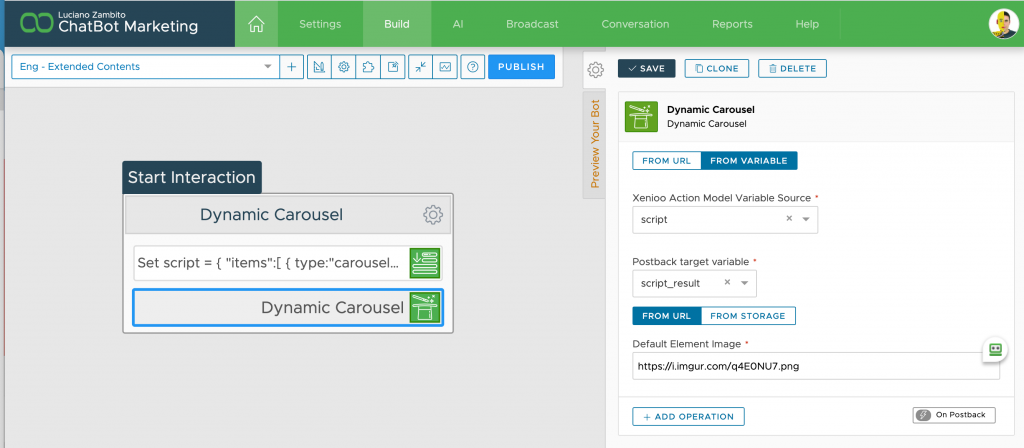Open the Settings menu
1024x448 pixels.
coord(320,24)
